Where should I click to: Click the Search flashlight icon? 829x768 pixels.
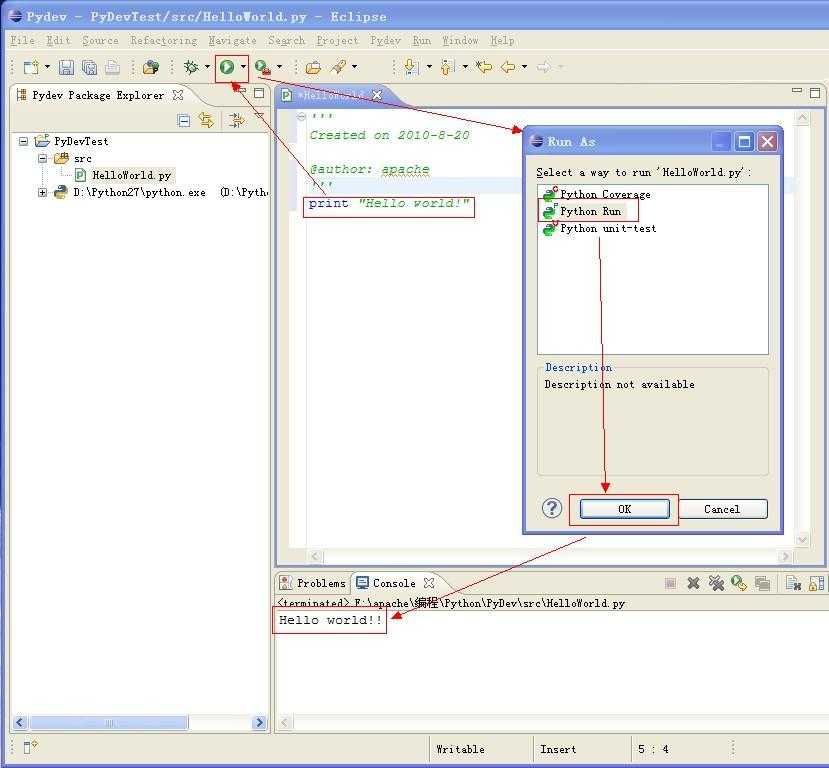point(338,67)
